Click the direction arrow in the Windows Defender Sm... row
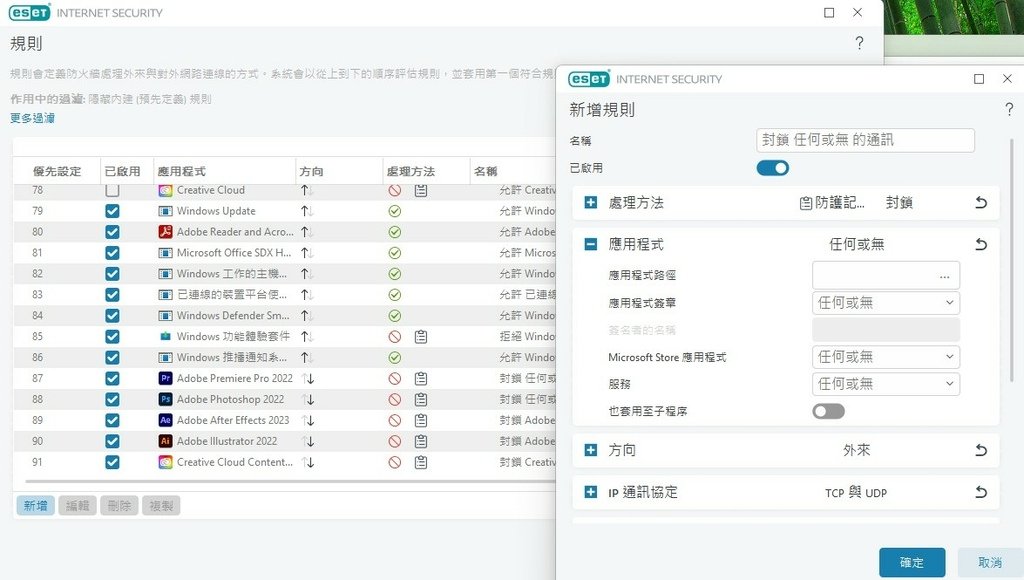Viewport: 1024px width, 580px height. (306, 315)
